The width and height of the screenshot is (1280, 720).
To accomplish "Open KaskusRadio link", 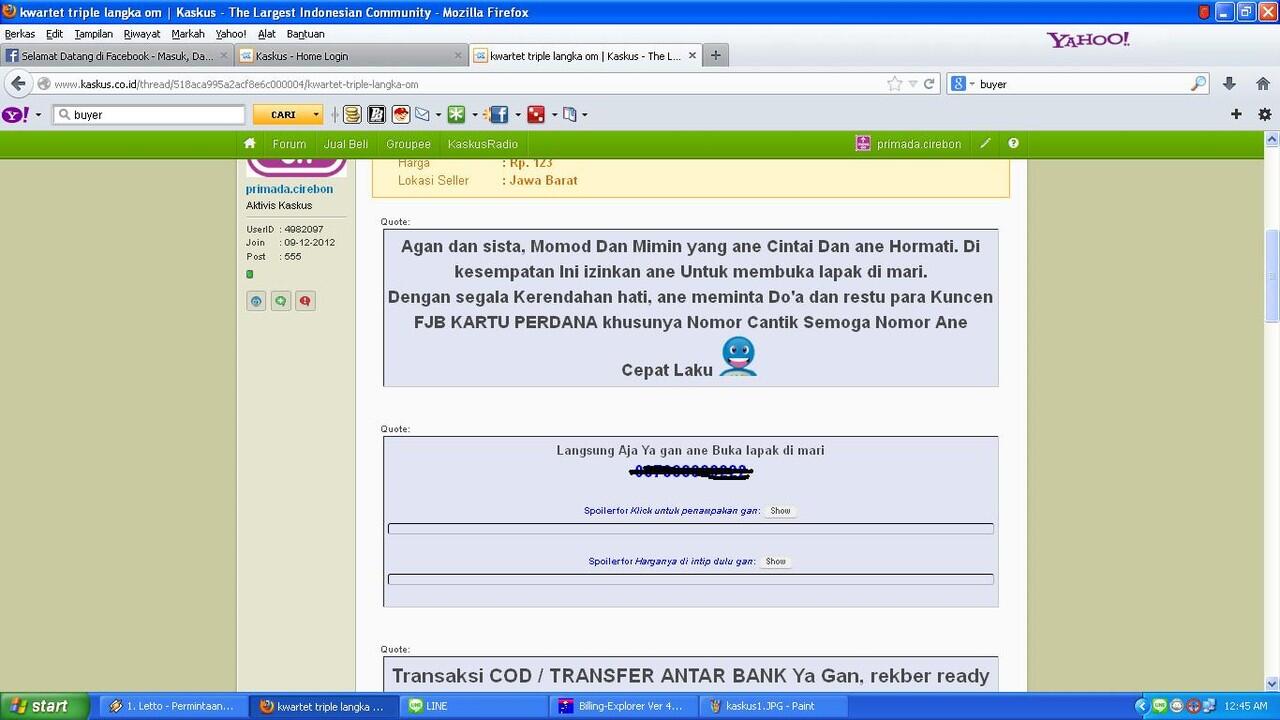I will coord(483,144).
